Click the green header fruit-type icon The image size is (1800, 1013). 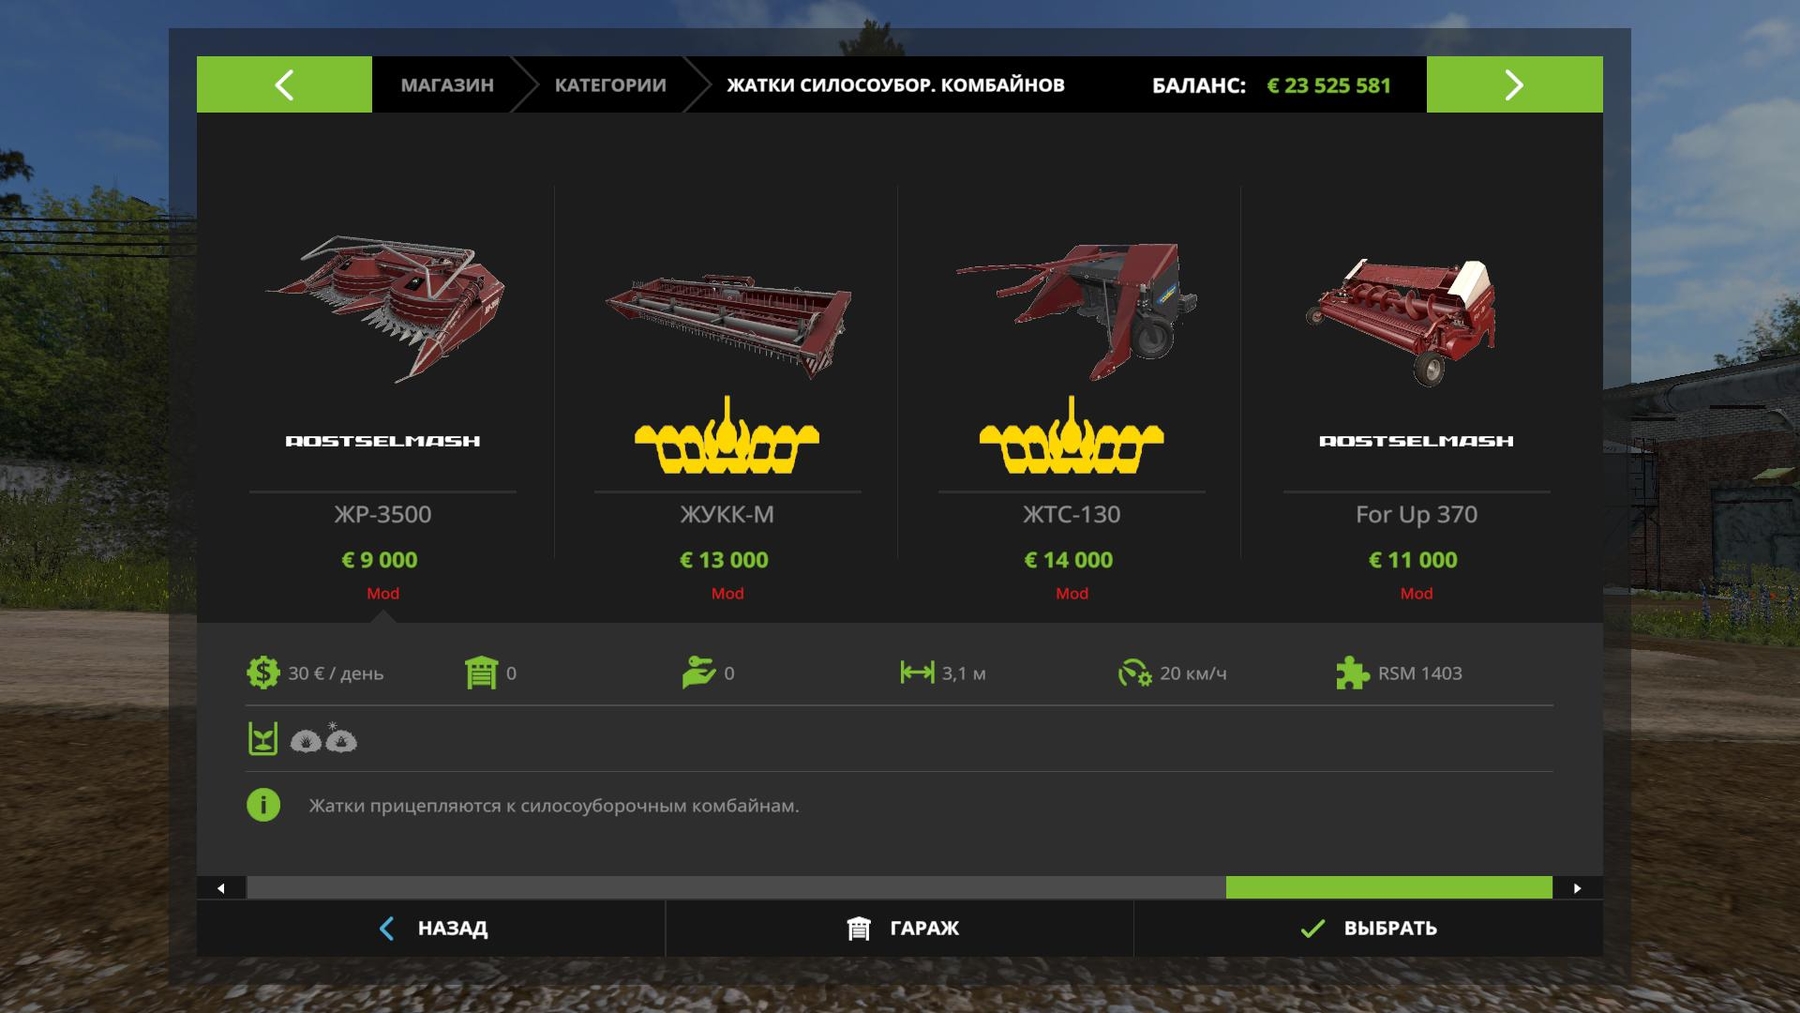click(262, 738)
